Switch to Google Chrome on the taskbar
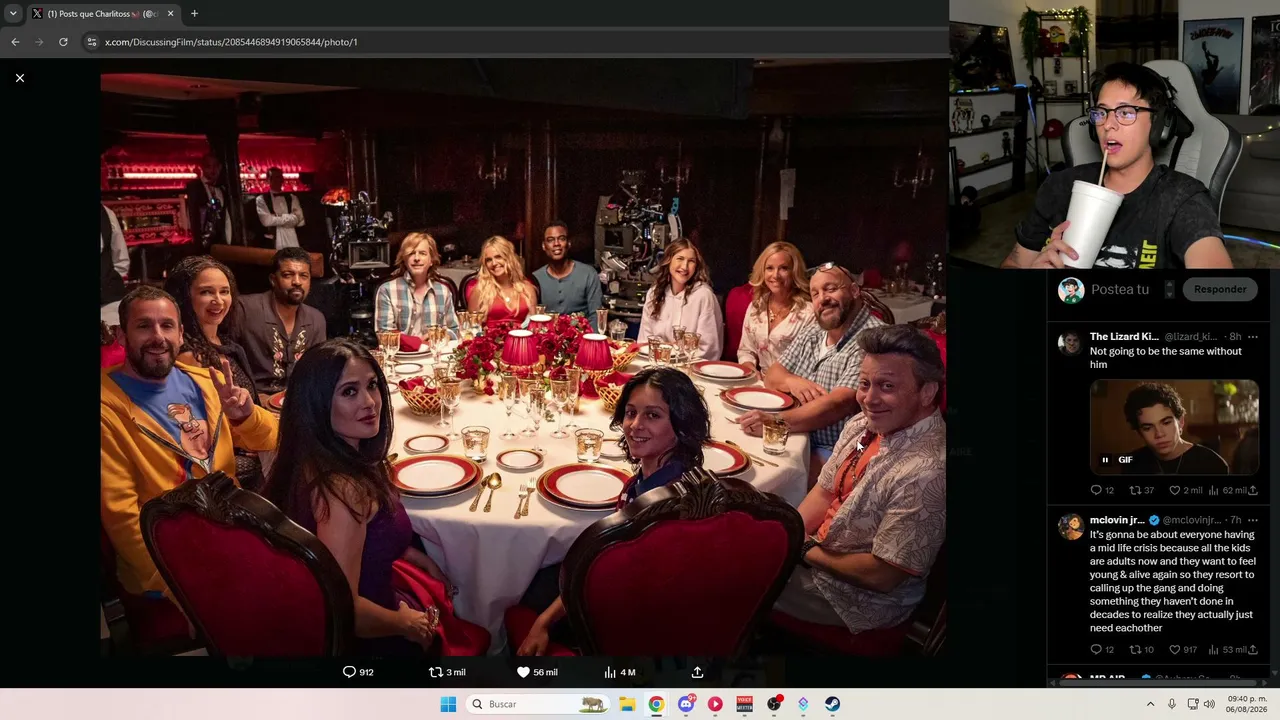This screenshot has width=1280, height=720. click(656, 704)
